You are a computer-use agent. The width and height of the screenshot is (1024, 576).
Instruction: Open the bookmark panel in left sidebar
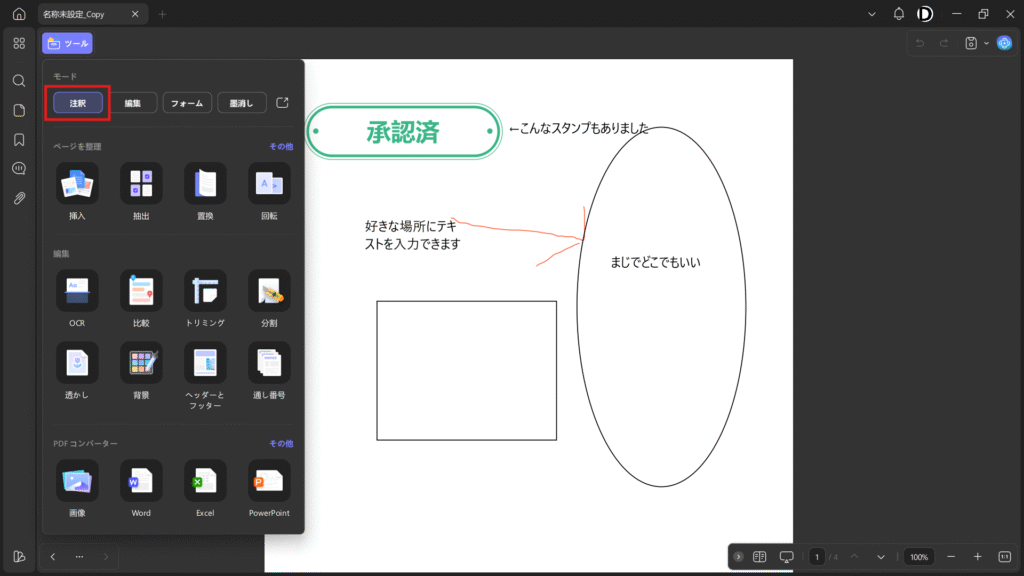tap(19, 139)
